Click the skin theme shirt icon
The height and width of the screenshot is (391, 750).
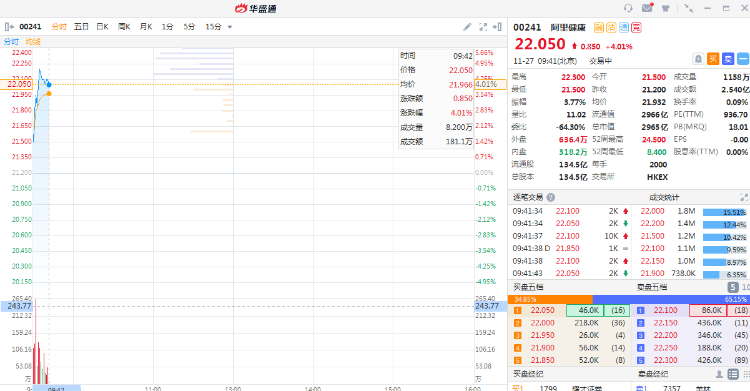coord(665,8)
